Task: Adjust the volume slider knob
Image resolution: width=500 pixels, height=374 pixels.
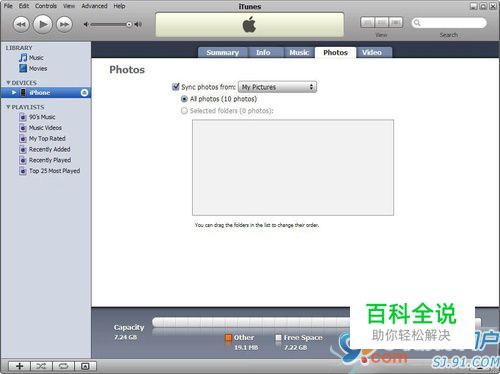Action: tap(129, 24)
